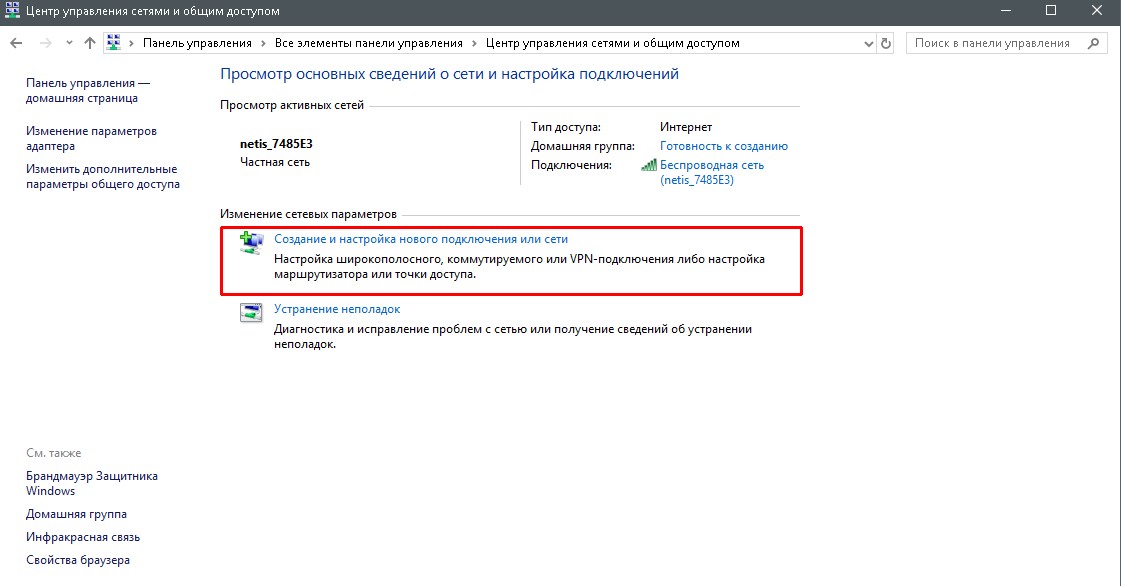Click the troubleshooting icon
Viewport: 1121px width, 586px height.
(251, 312)
